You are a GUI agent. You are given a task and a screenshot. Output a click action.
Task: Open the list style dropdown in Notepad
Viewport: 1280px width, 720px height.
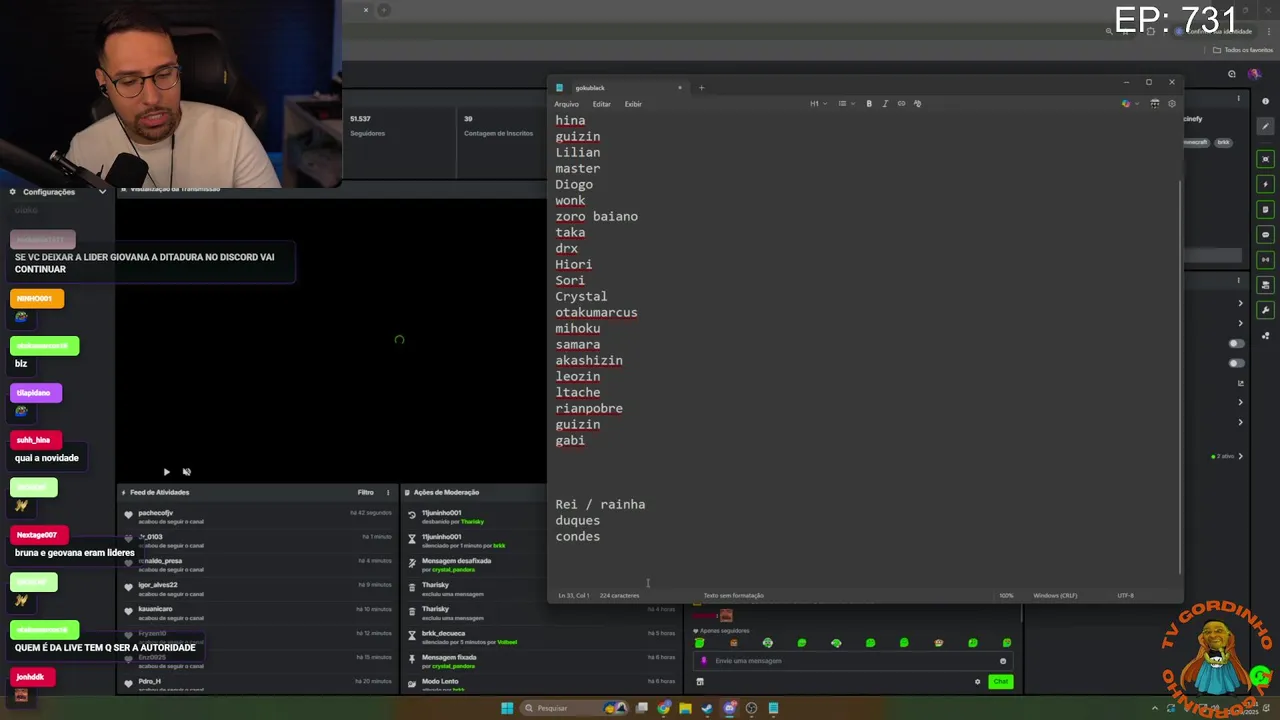pos(845,104)
